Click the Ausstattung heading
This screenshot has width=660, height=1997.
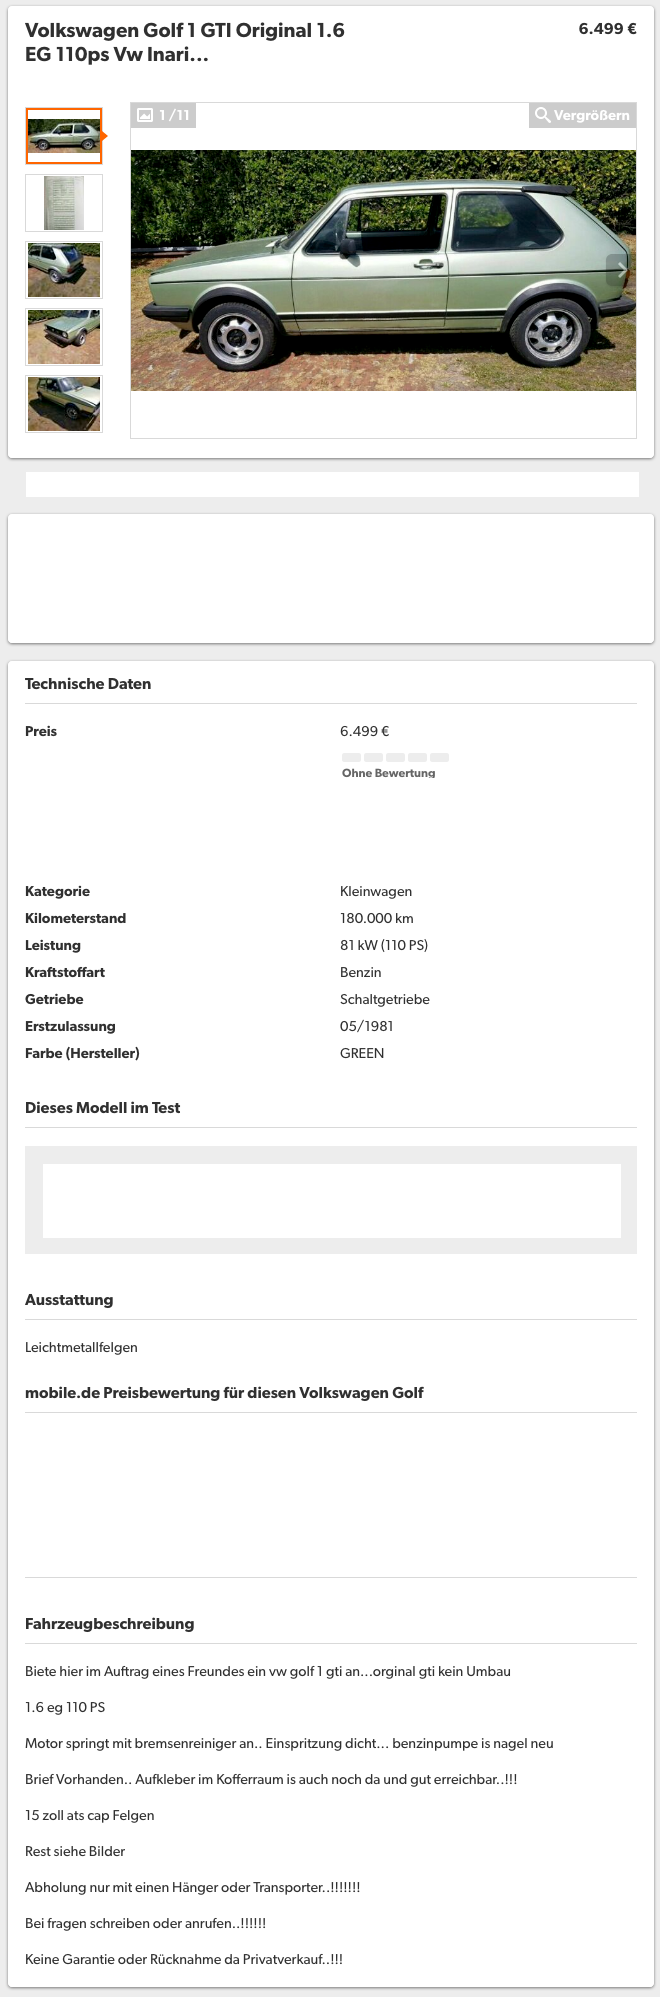click(69, 1300)
